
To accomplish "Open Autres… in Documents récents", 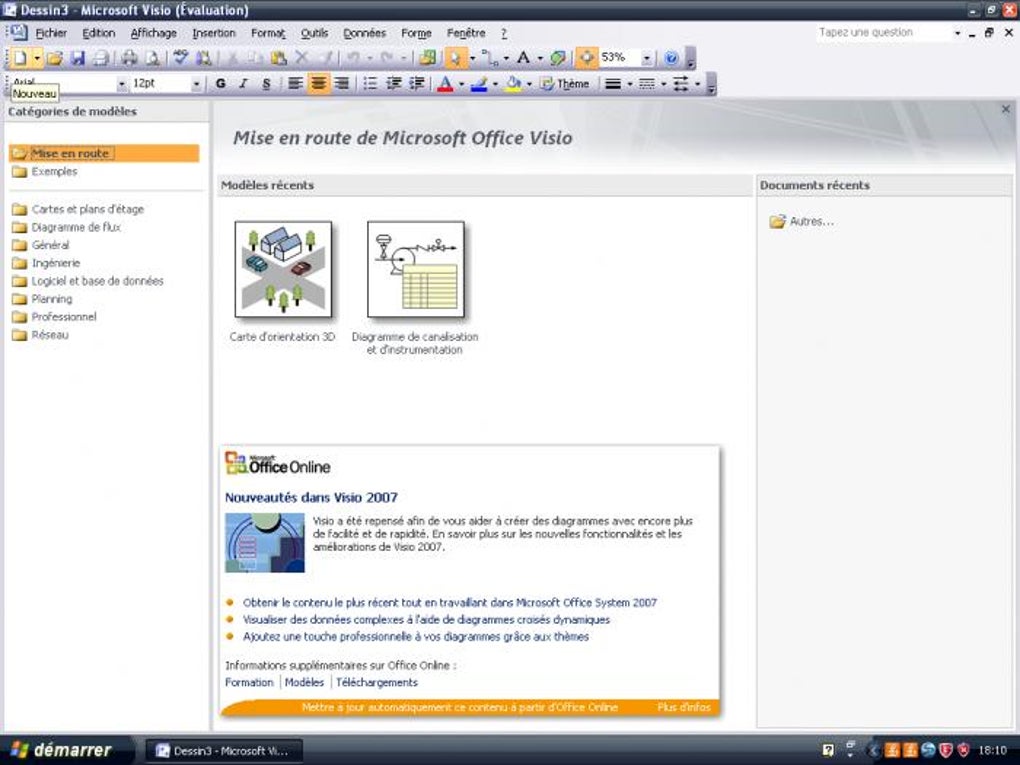I will point(801,222).
